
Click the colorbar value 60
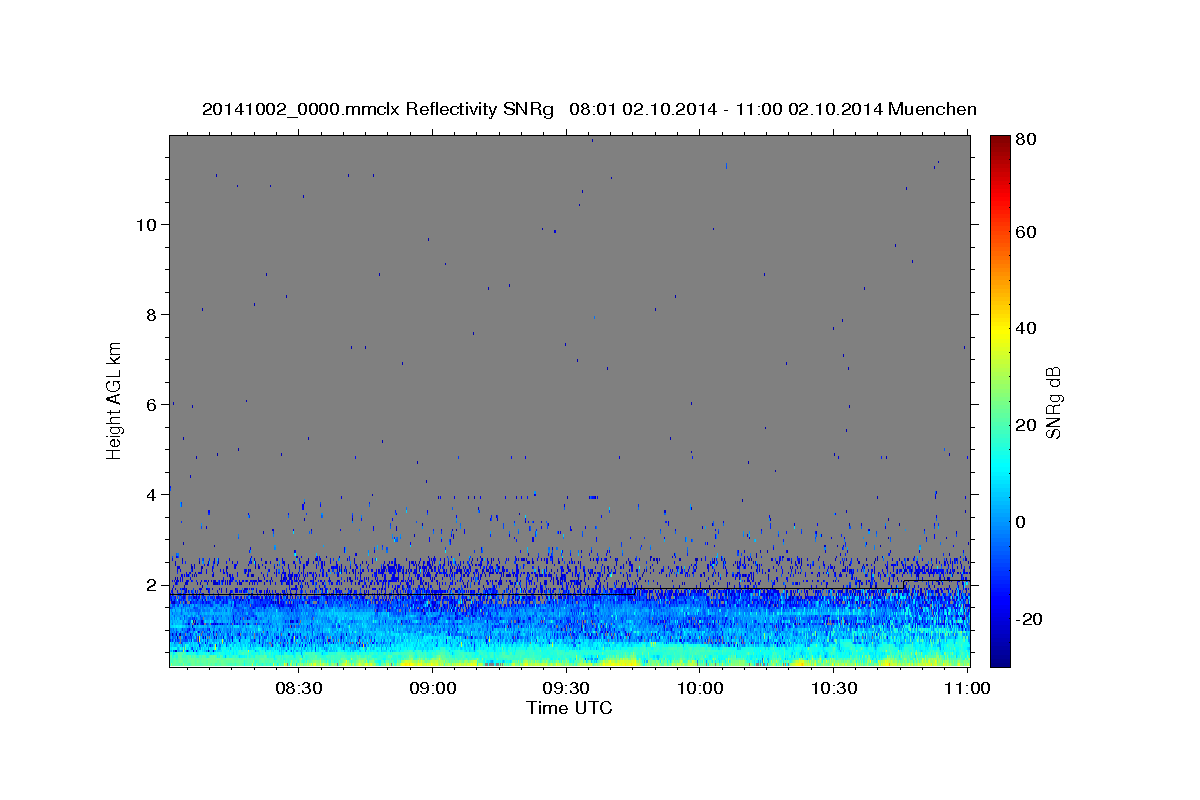coord(1027,232)
